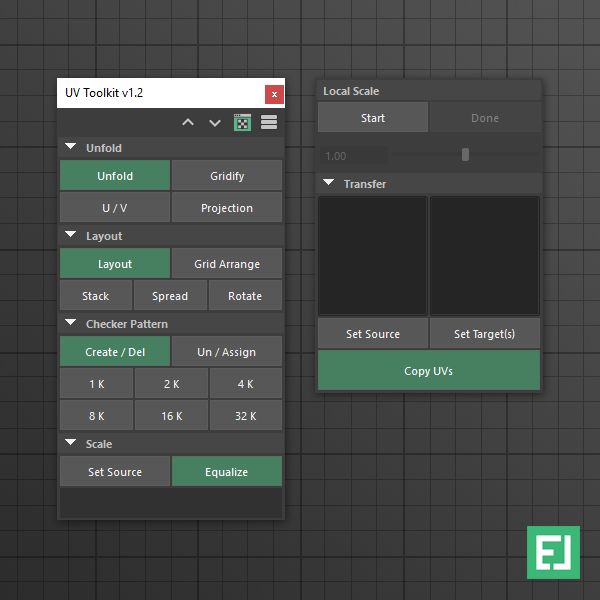Click the green checker window icon
The height and width of the screenshot is (600, 600).
point(242,122)
